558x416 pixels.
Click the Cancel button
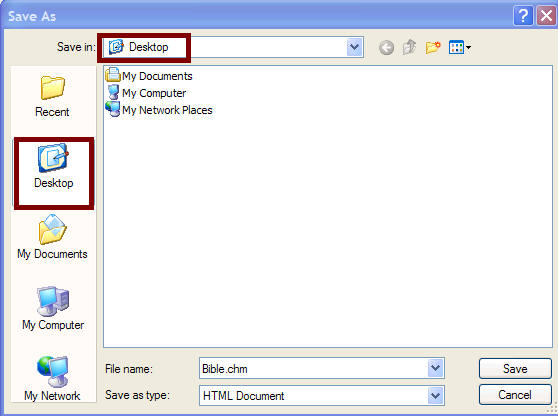[x=515, y=395]
